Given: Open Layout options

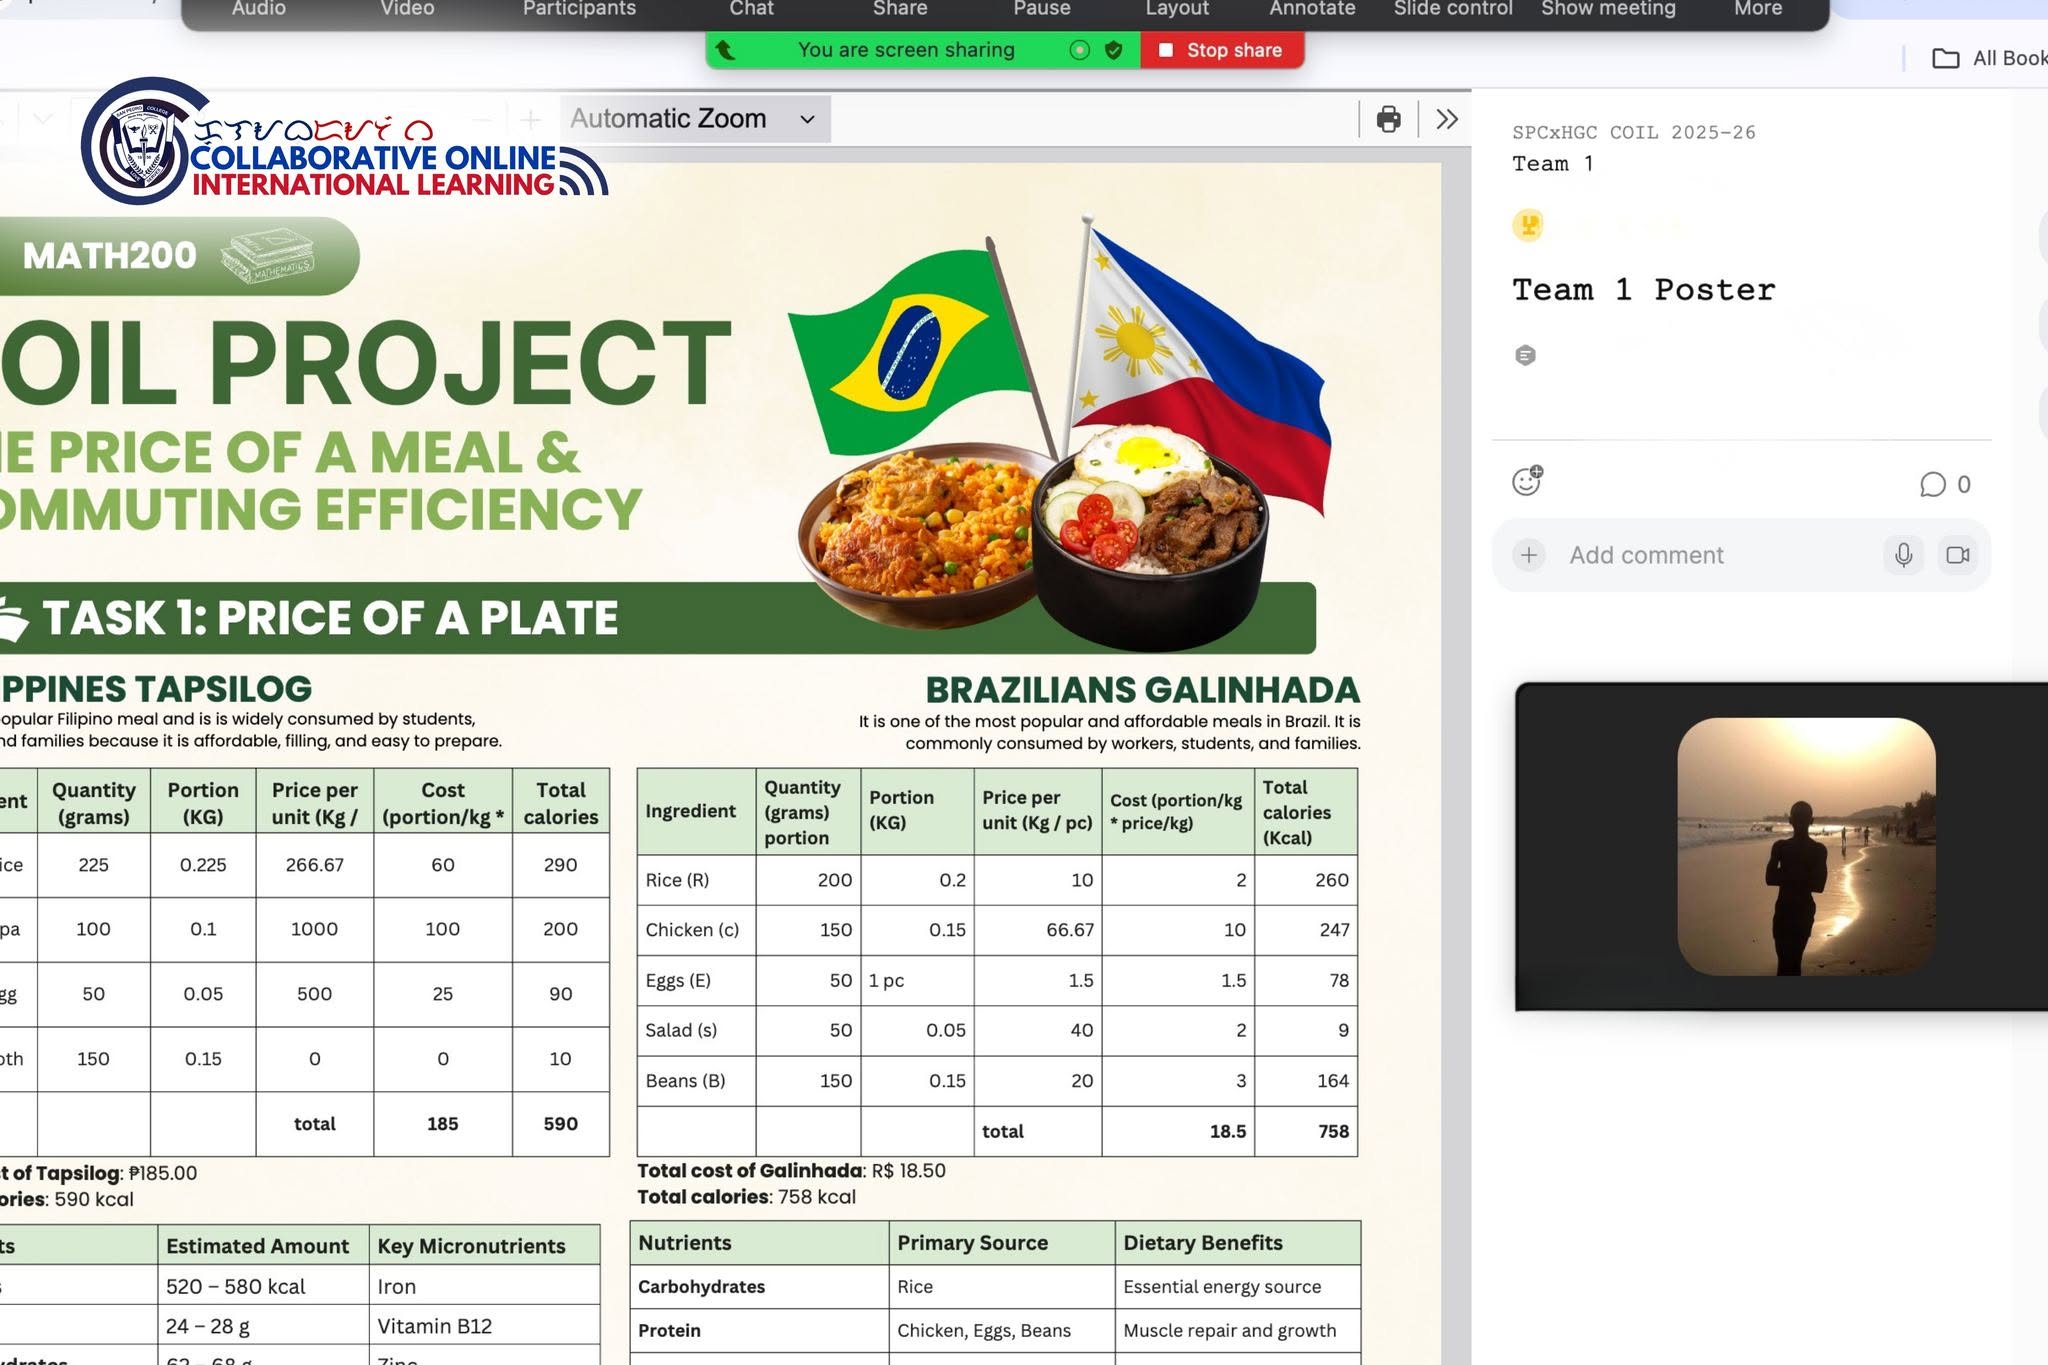Looking at the screenshot, I should click(1177, 9).
